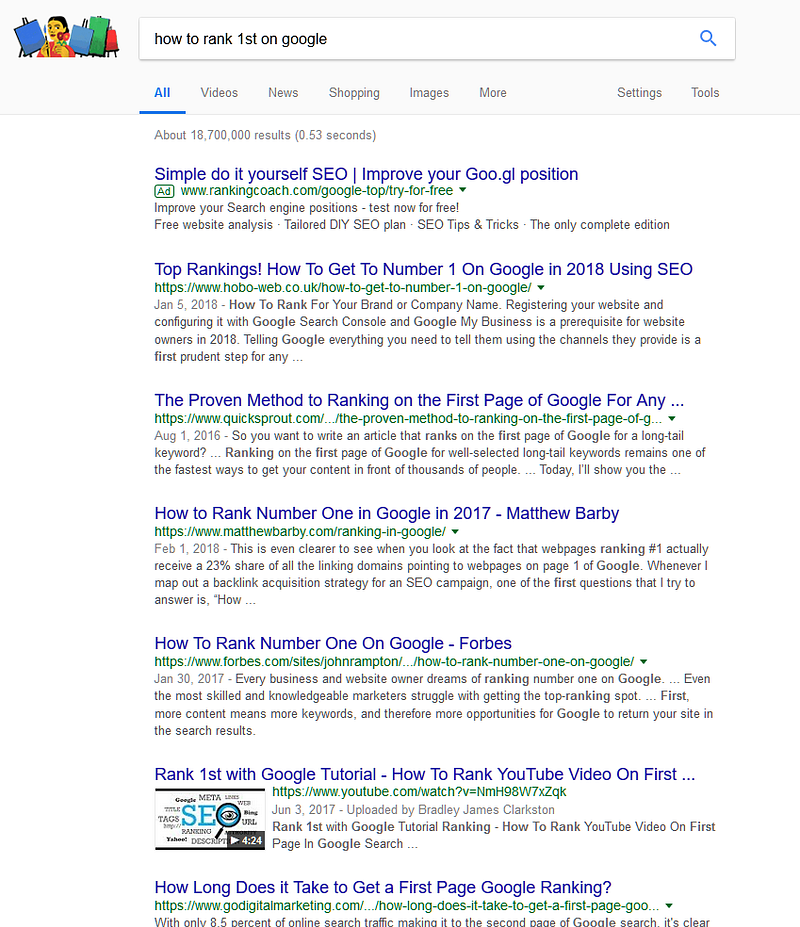Screen dimensions: 800x927
Task: Open How Long Does it Take result
Action: pyautogui.click(x=383, y=887)
